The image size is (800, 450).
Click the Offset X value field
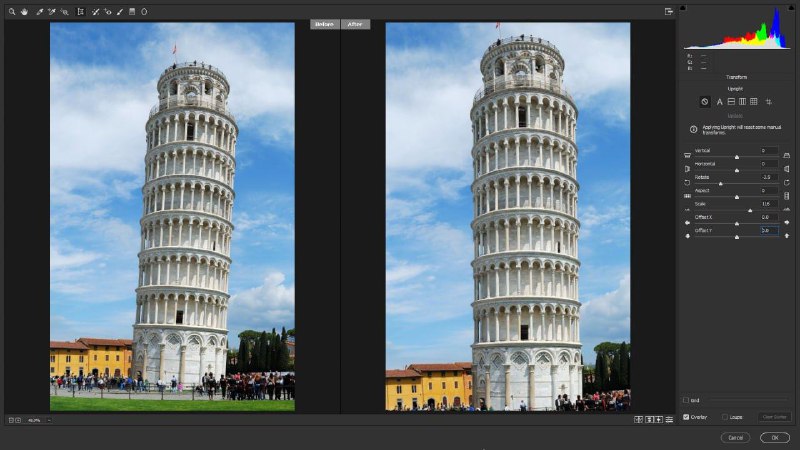pyautogui.click(x=769, y=217)
